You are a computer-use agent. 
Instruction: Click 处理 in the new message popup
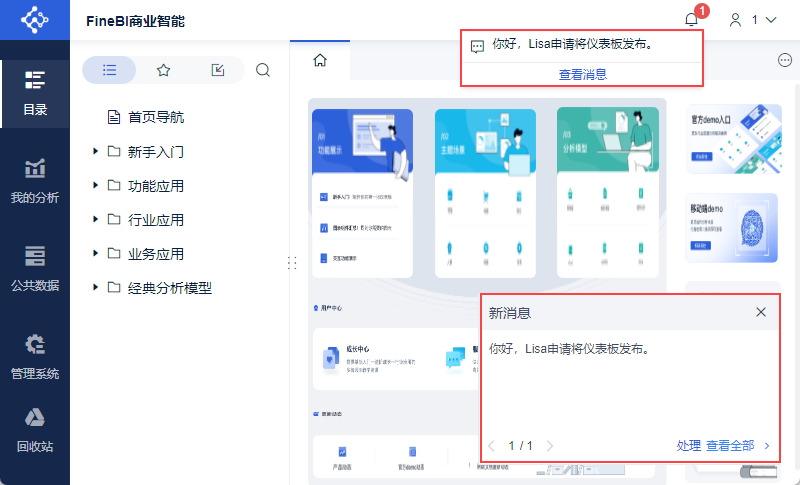(688, 446)
